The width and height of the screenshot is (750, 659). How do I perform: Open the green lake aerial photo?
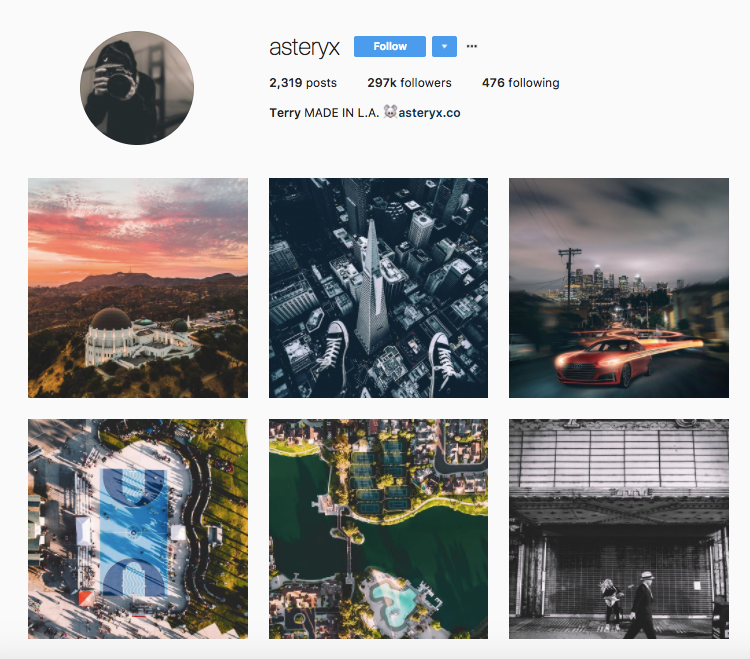tap(378, 529)
